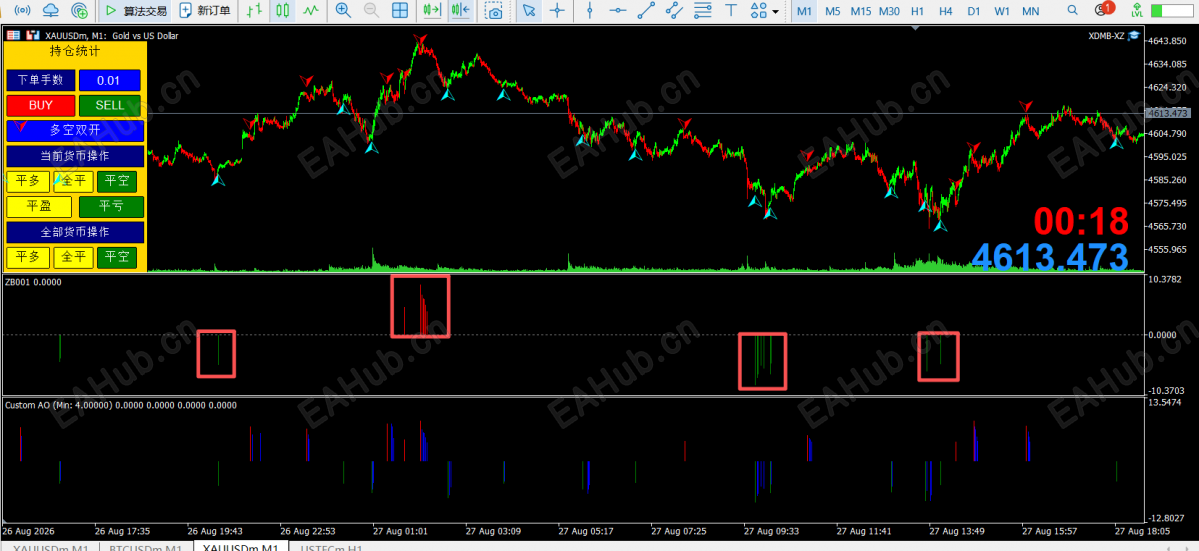The width and height of the screenshot is (1199, 551).
Task: Open the signals broadcast icon in toolbar
Action: [x=24, y=11]
